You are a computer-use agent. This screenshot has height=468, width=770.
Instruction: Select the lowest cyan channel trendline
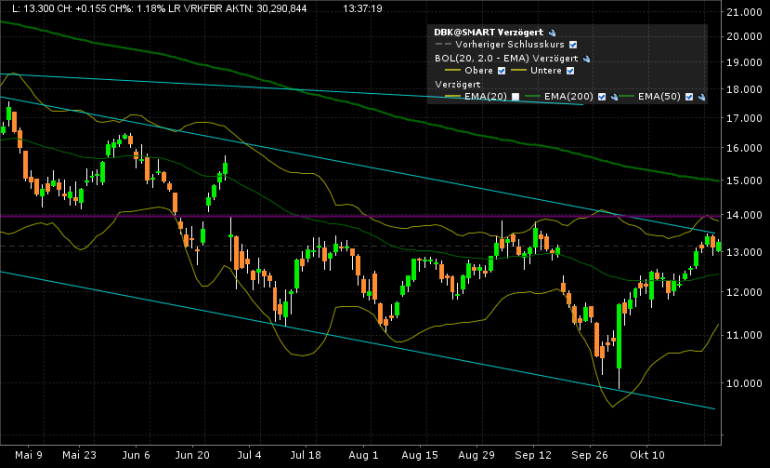pyautogui.click(x=357, y=340)
